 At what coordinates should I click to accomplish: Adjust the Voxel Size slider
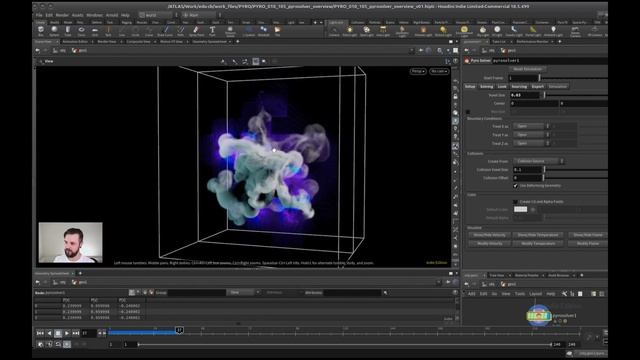576,95
